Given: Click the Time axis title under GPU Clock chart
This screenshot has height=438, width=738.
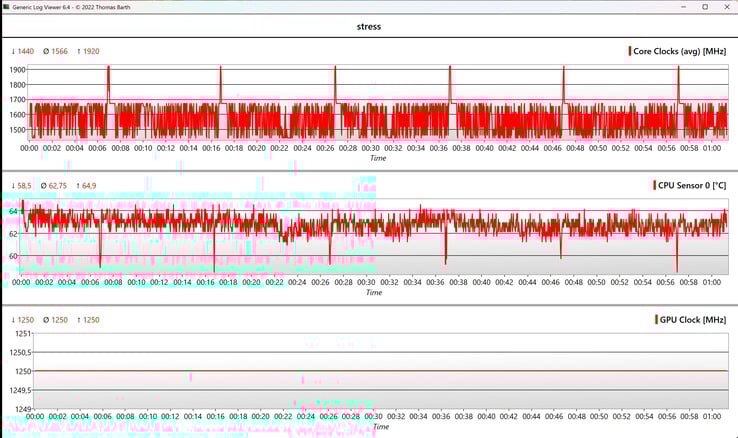Looking at the screenshot, I should [x=381, y=427].
